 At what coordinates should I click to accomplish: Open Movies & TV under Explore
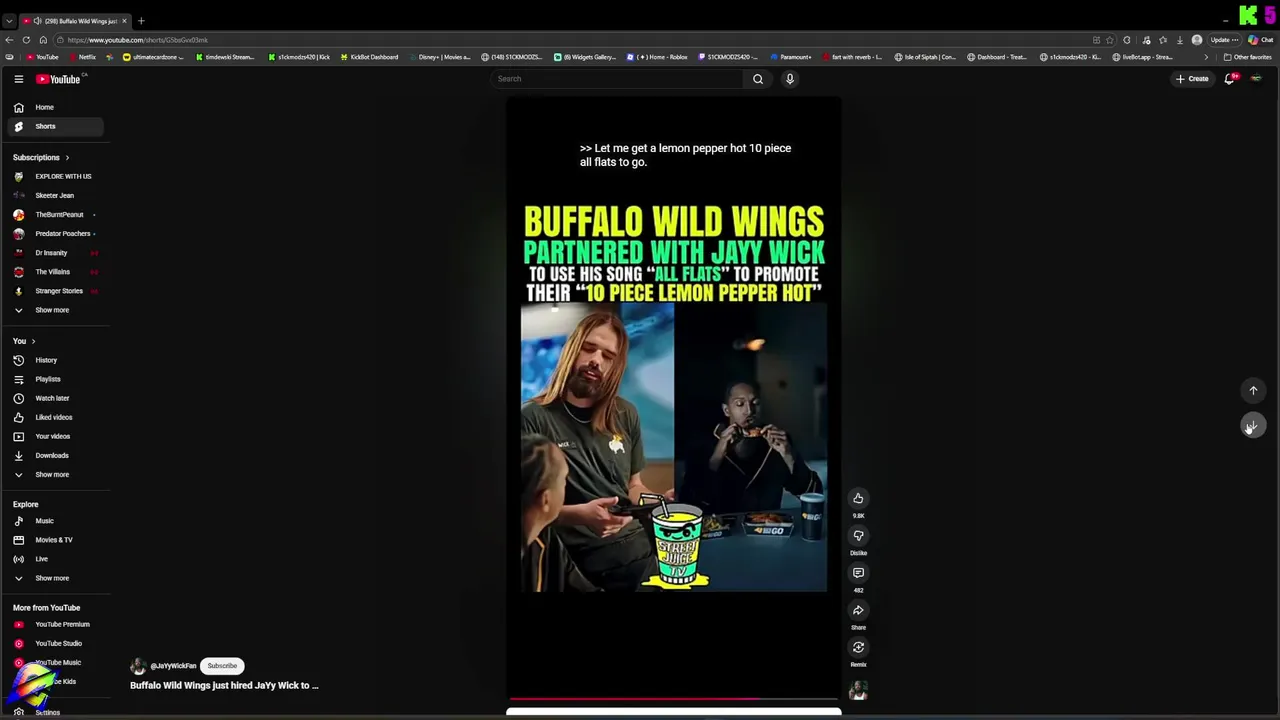(56, 540)
